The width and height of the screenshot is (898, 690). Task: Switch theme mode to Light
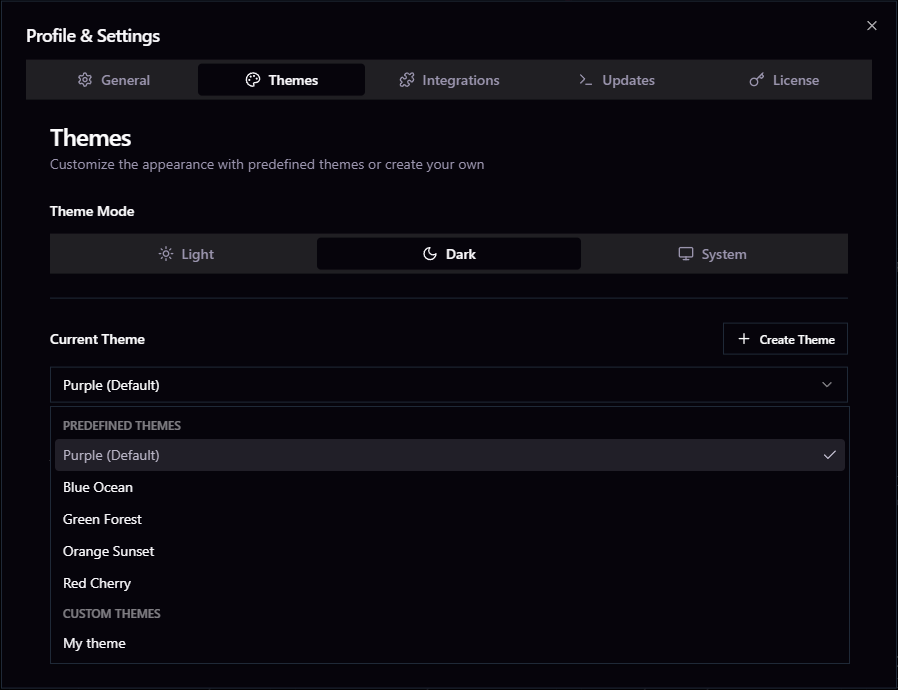(185, 254)
